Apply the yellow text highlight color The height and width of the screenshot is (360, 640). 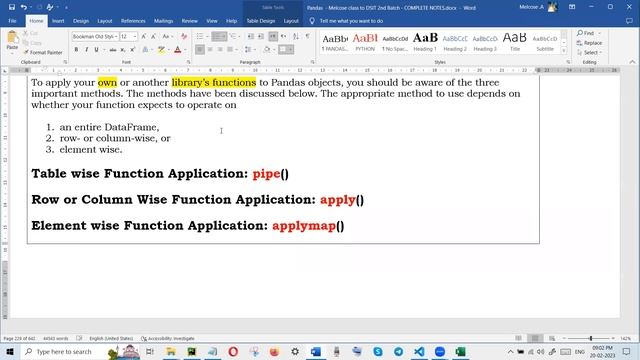tap(162, 49)
